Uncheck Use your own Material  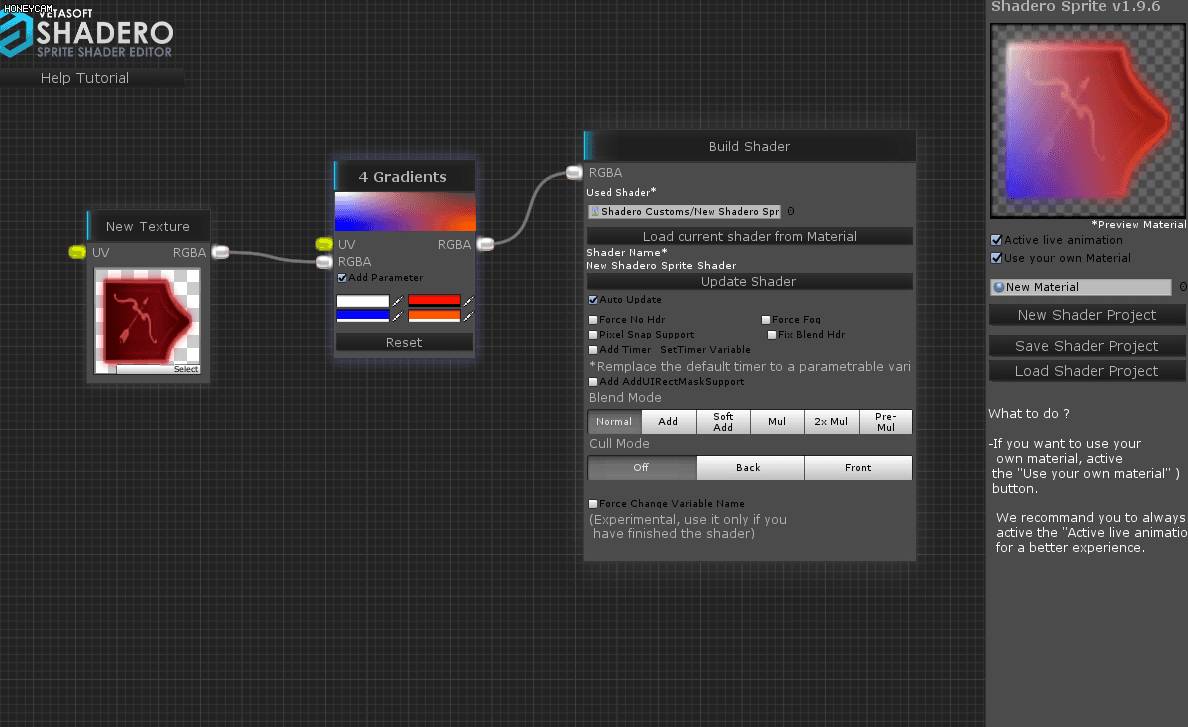(996, 258)
